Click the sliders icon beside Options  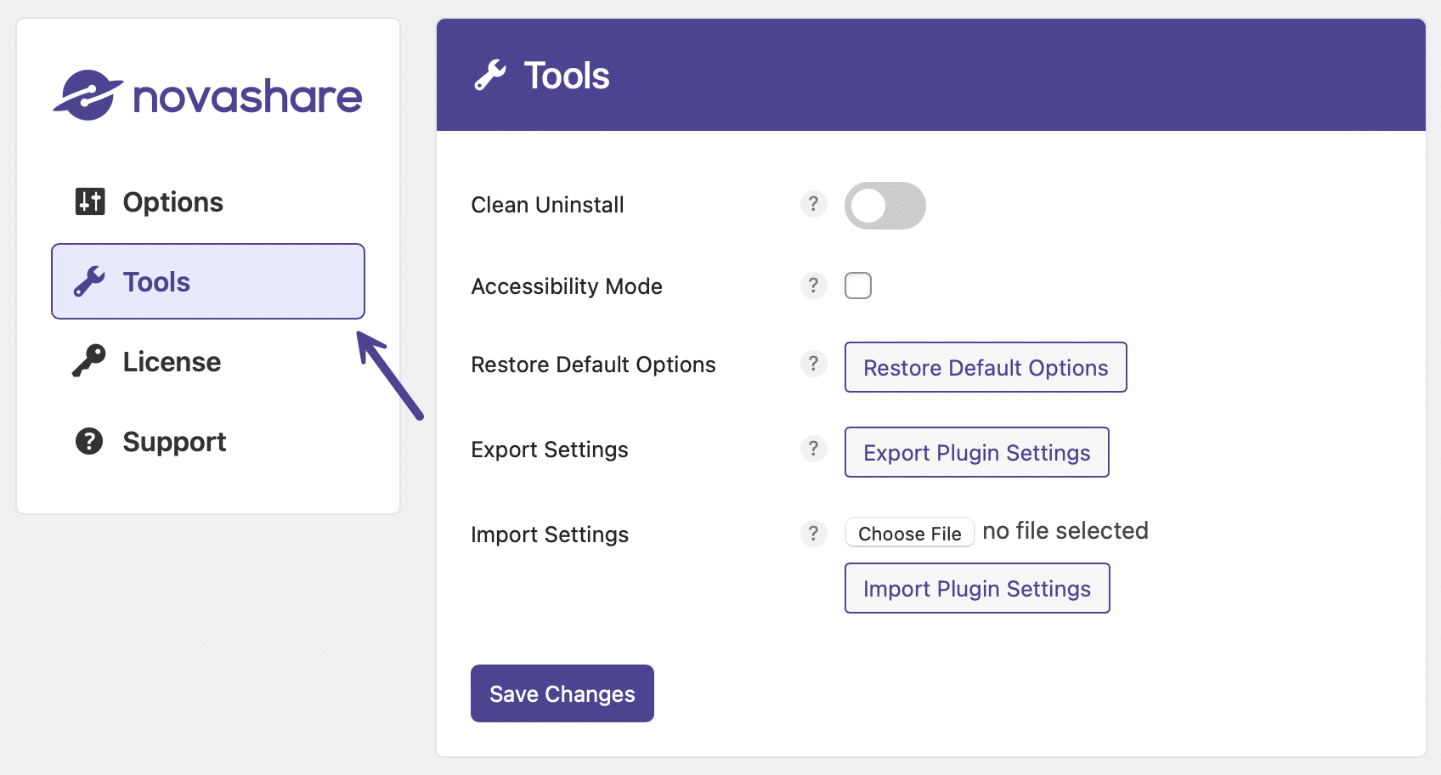pos(91,201)
